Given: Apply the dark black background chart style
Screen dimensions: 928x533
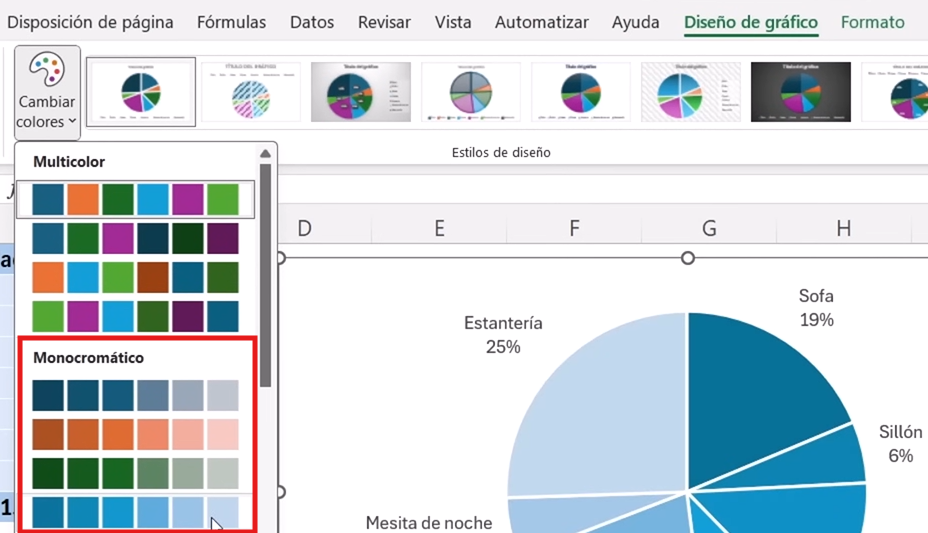Looking at the screenshot, I should (x=801, y=92).
